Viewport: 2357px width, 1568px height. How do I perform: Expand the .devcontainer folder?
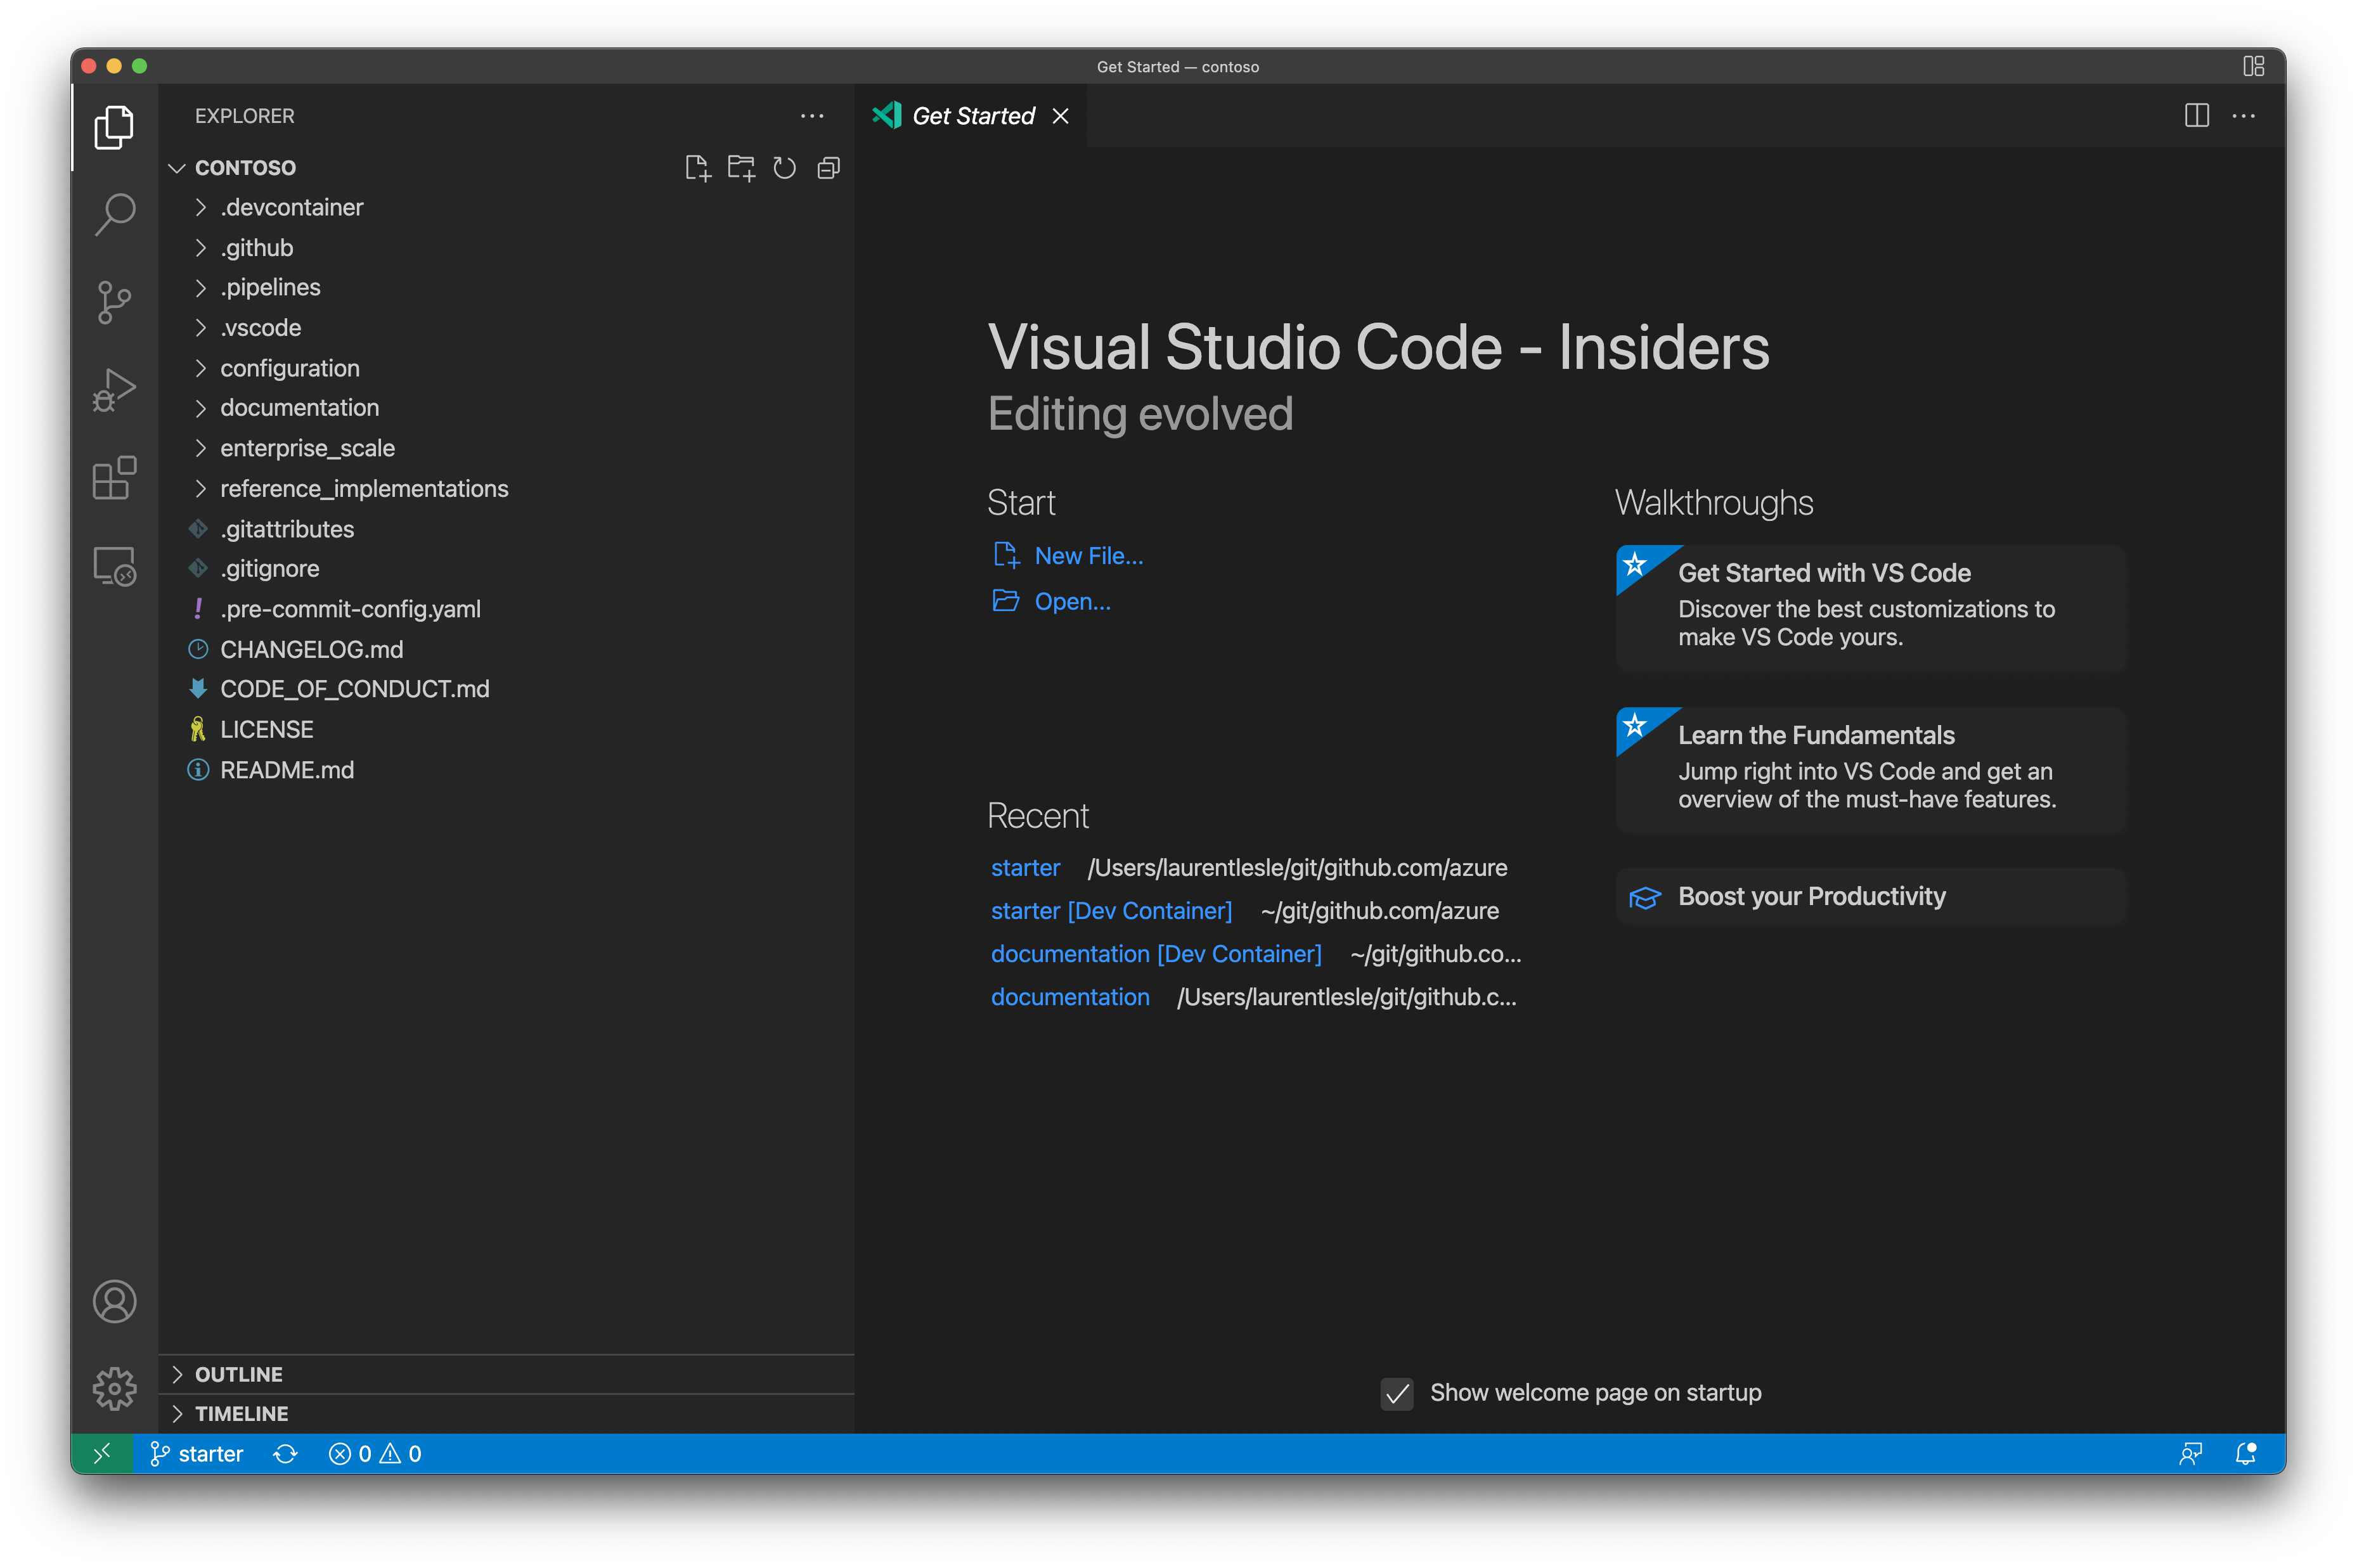point(291,207)
